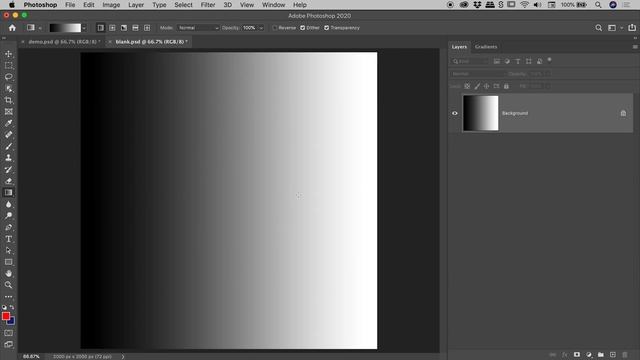
Task: Select the Healing Brush tool
Action: [x=9, y=135]
